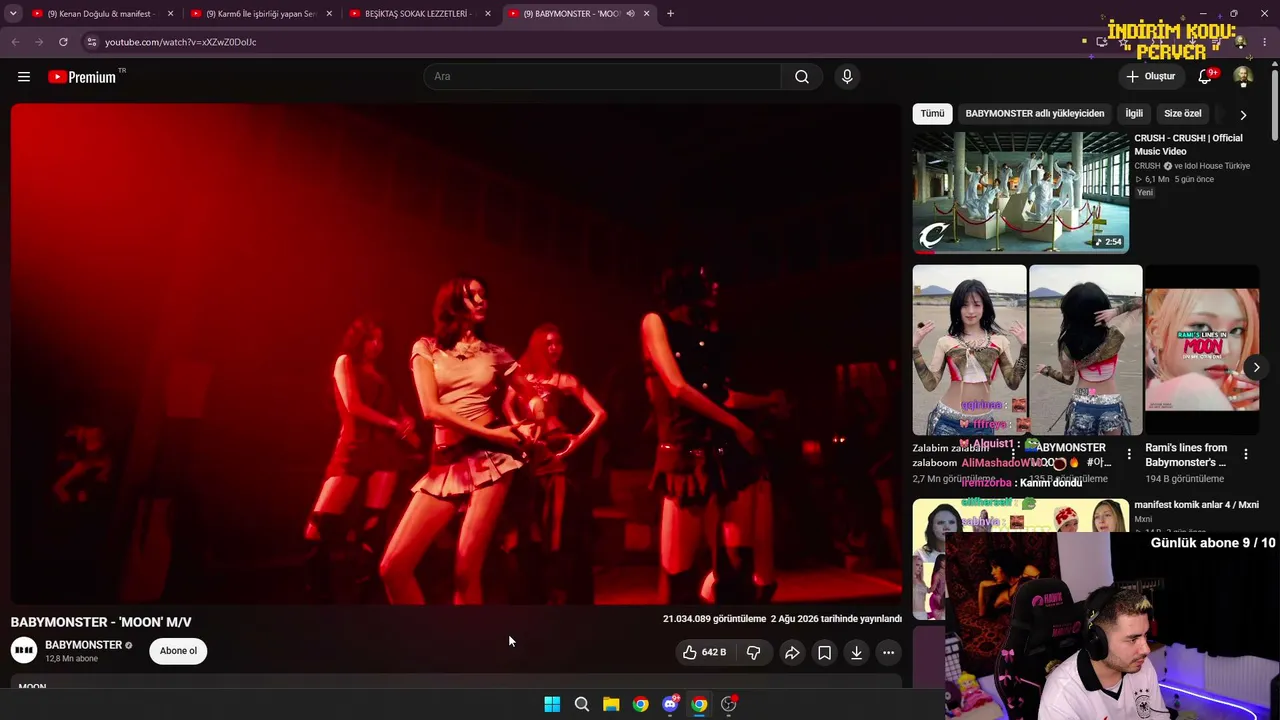Image resolution: width=1280 pixels, height=720 pixels.
Task: Share the video via arrow icon
Action: 792,653
